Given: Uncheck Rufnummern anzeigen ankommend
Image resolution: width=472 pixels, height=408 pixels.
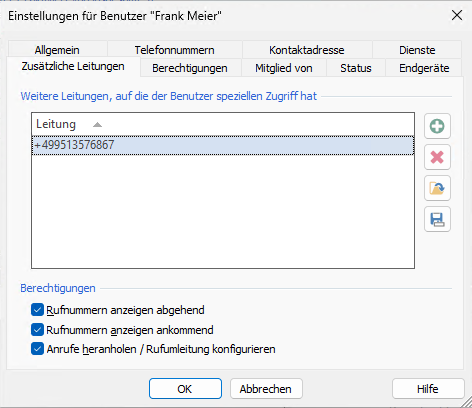Looking at the screenshot, I should tap(37, 330).
